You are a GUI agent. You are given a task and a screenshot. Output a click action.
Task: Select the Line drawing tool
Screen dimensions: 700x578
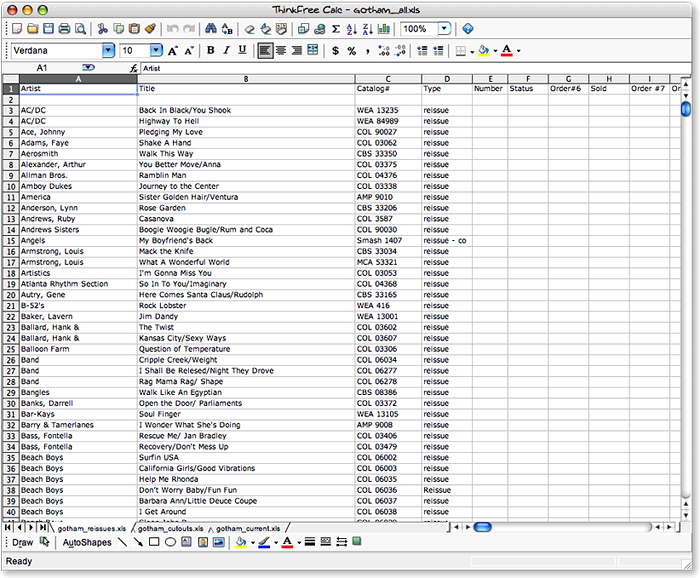point(122,542)
